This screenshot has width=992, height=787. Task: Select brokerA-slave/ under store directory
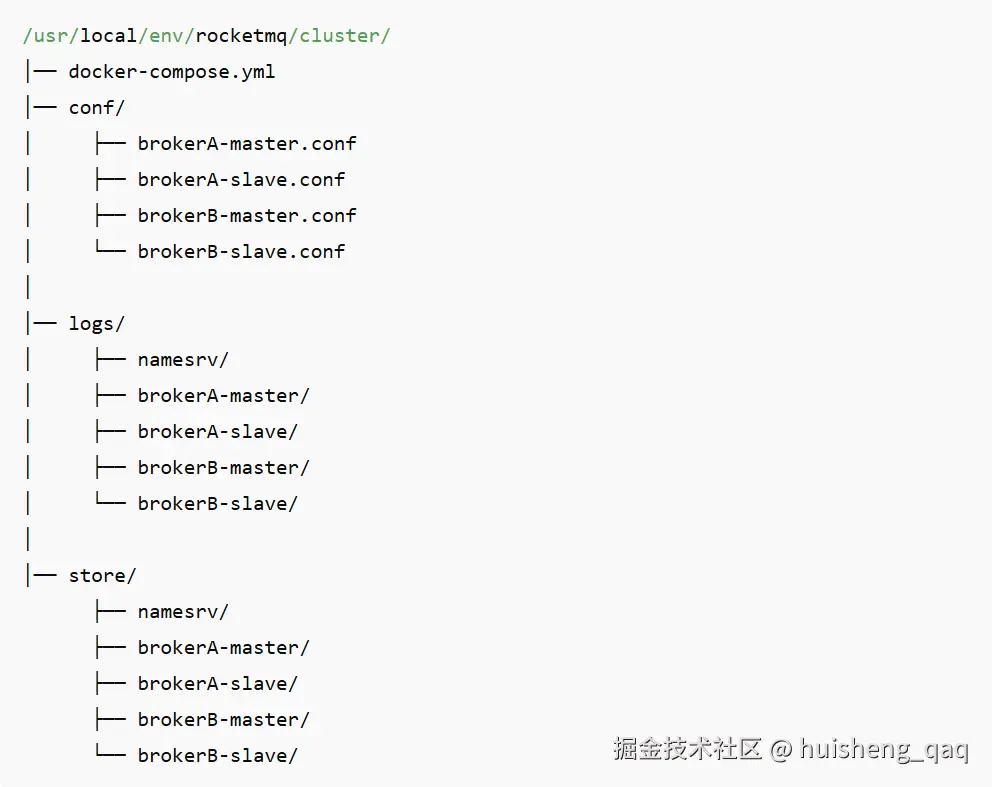217,684
